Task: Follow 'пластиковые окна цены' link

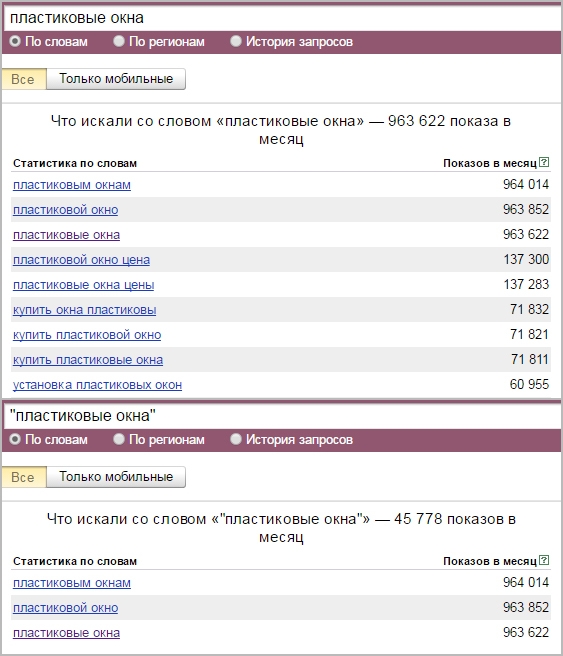Action: click(x=83, y=285)
